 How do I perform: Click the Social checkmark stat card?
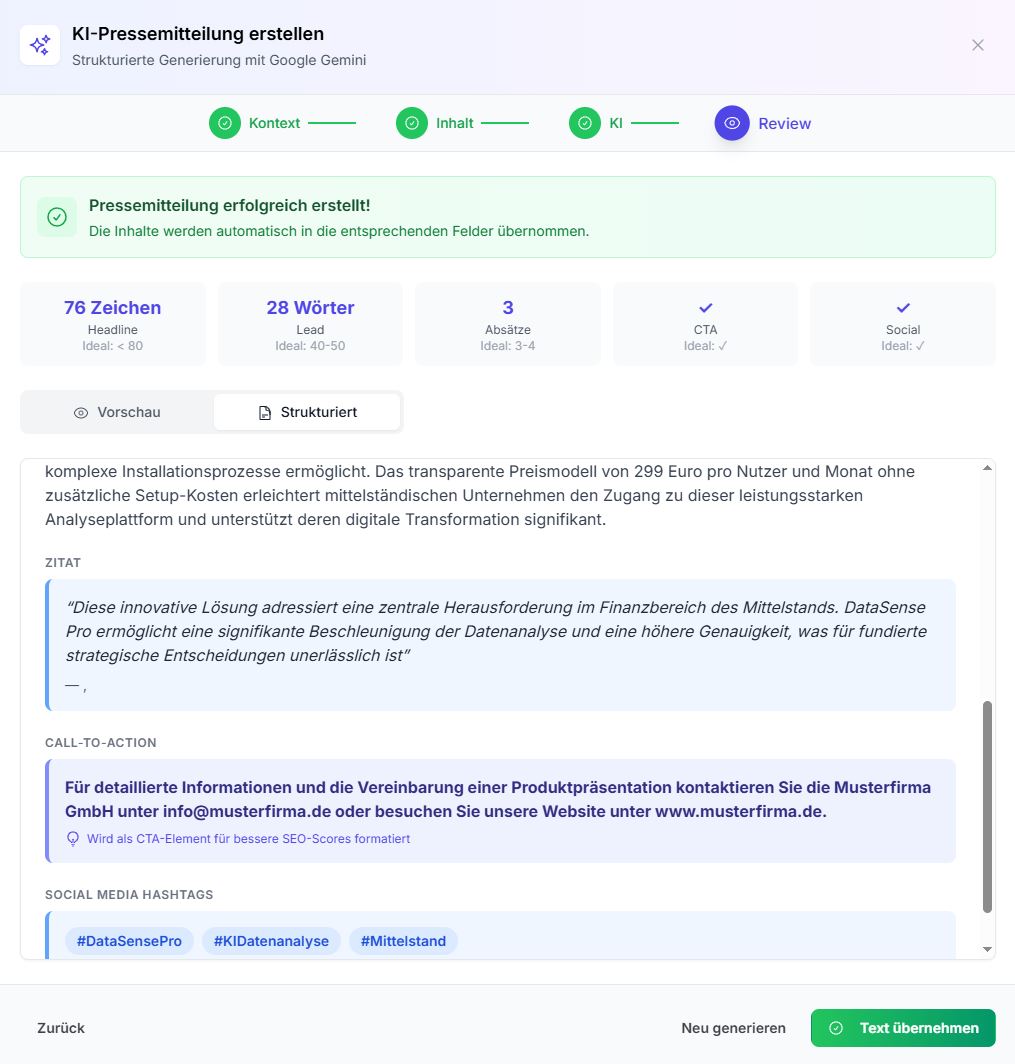(902, 323)
